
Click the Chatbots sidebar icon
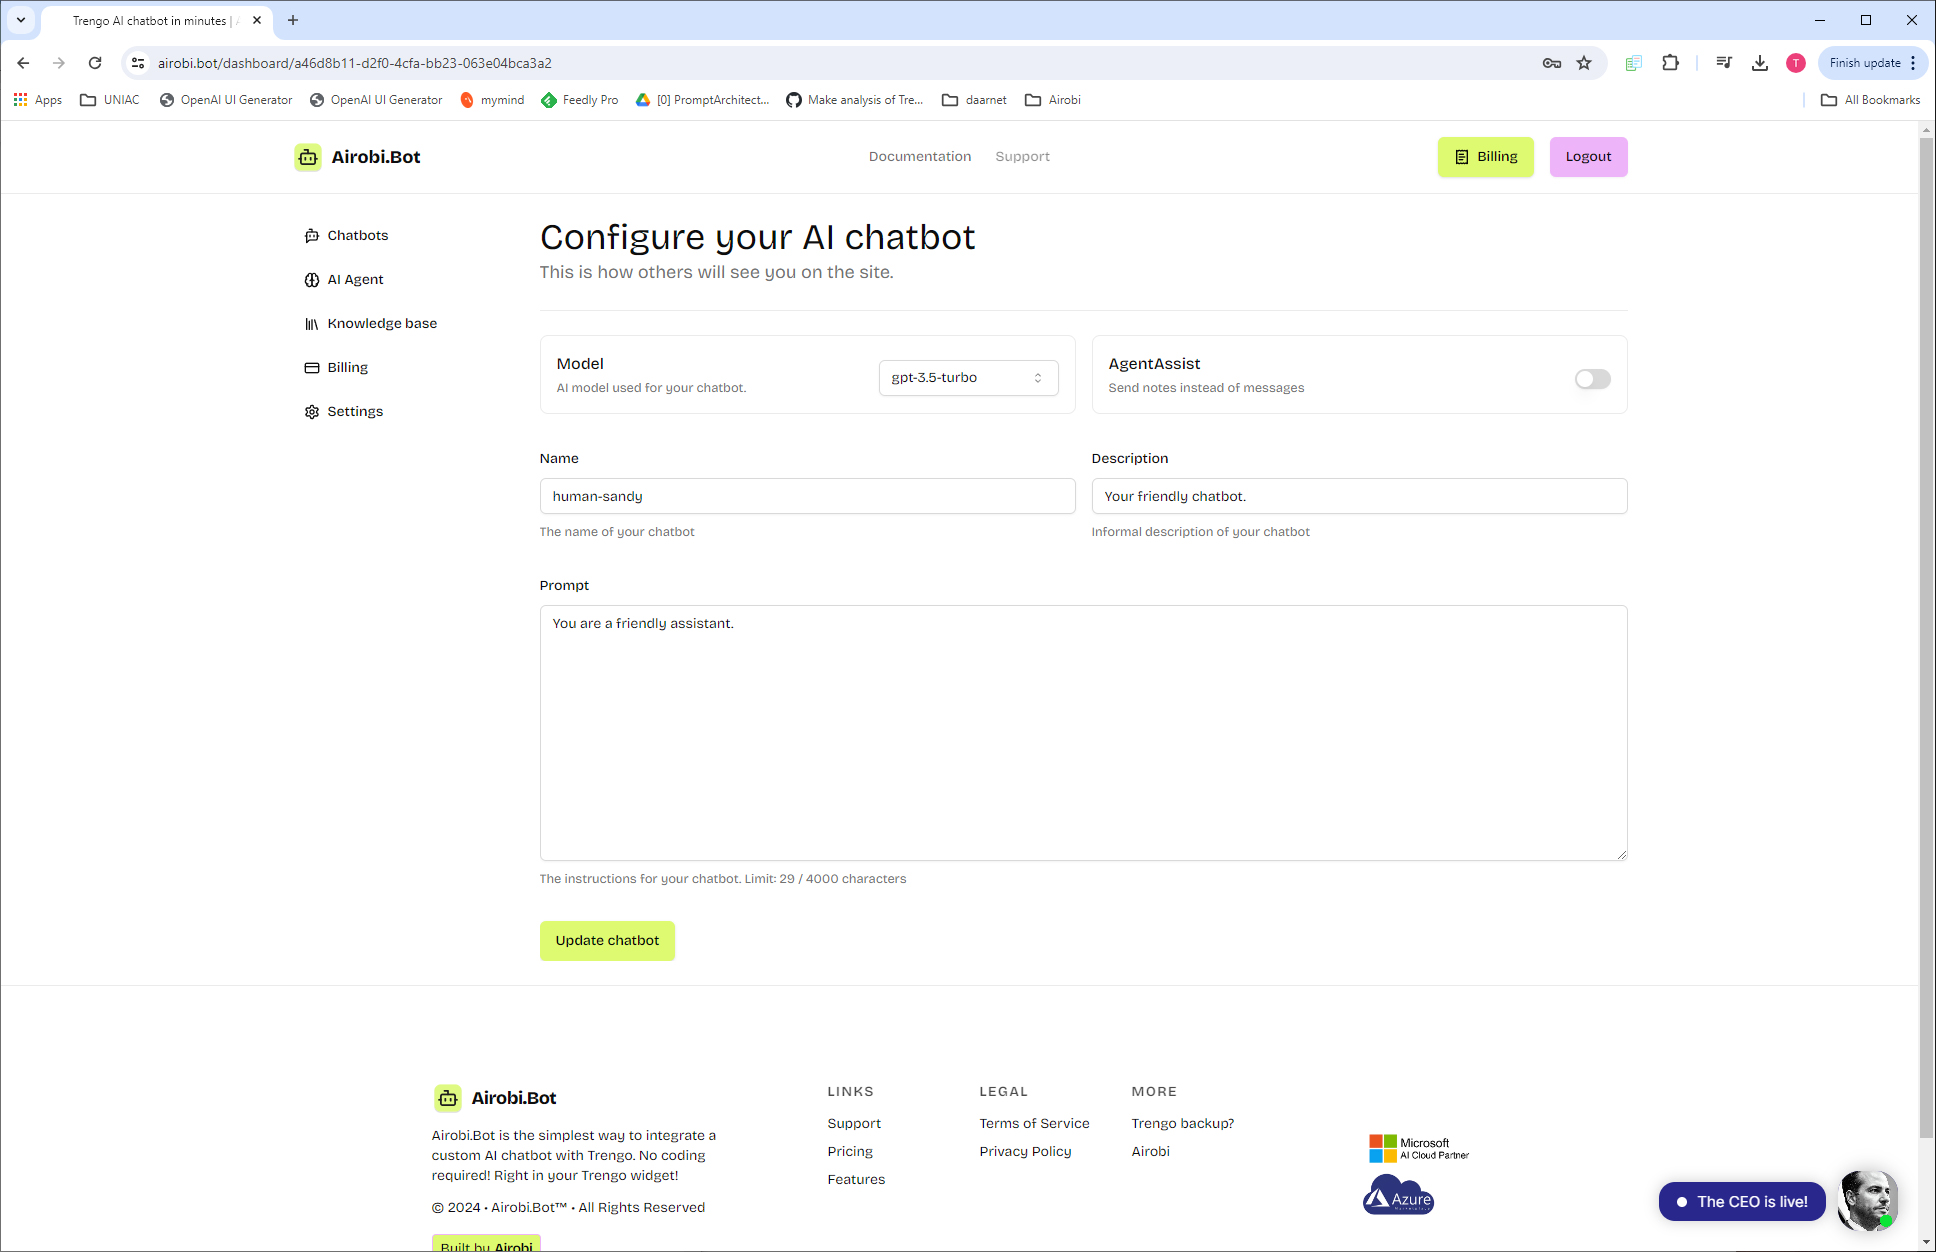(x=312, y=234)
